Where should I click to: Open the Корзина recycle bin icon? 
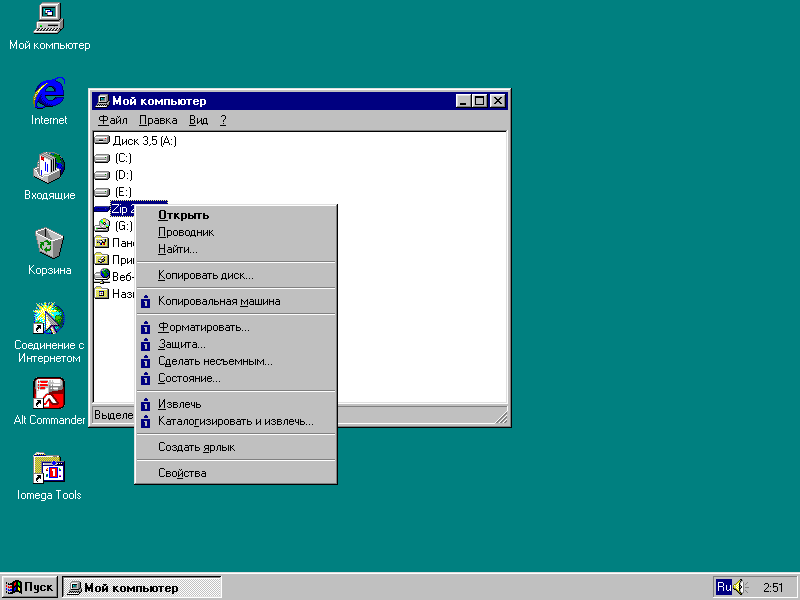click(49, 243)
